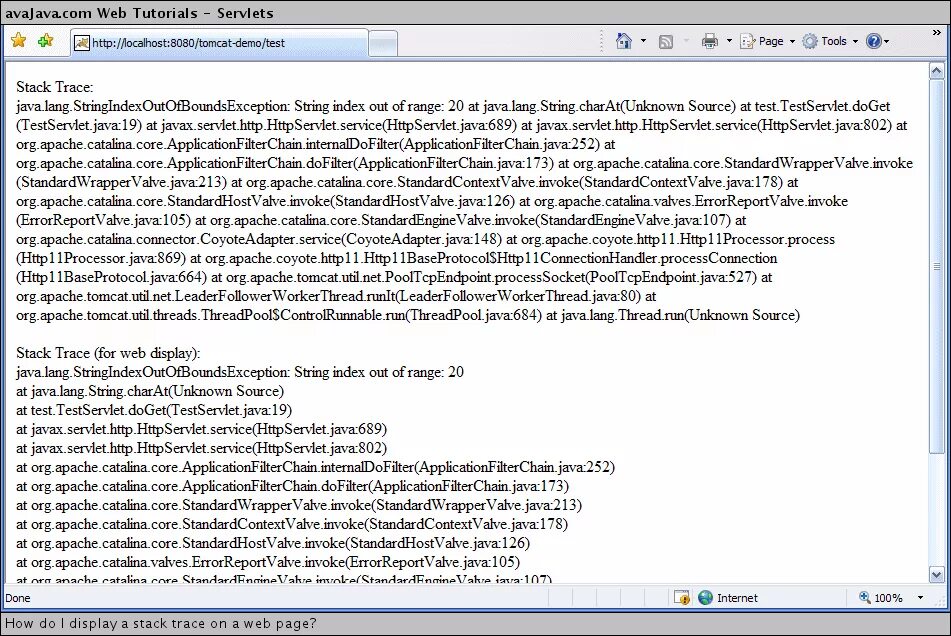Click the zoom magnifier icon
Viewport: 951px width, 636px height.
pyautogui.click(x=864, y=597)
